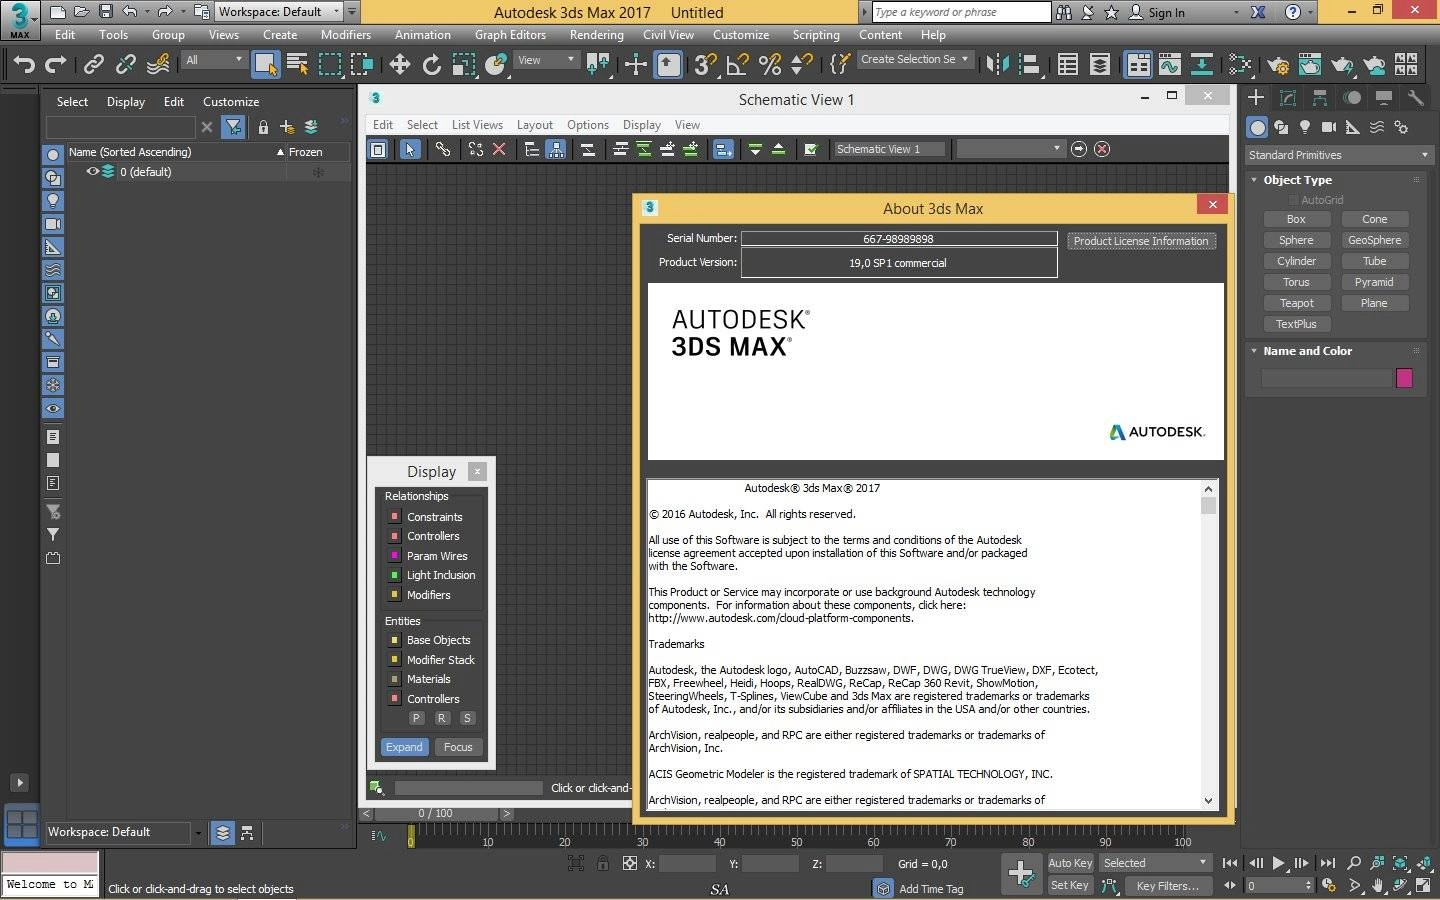This screenshot has height=900, width=1440.
Task: Click Go to End playback button
Action: pos(1327,863)
